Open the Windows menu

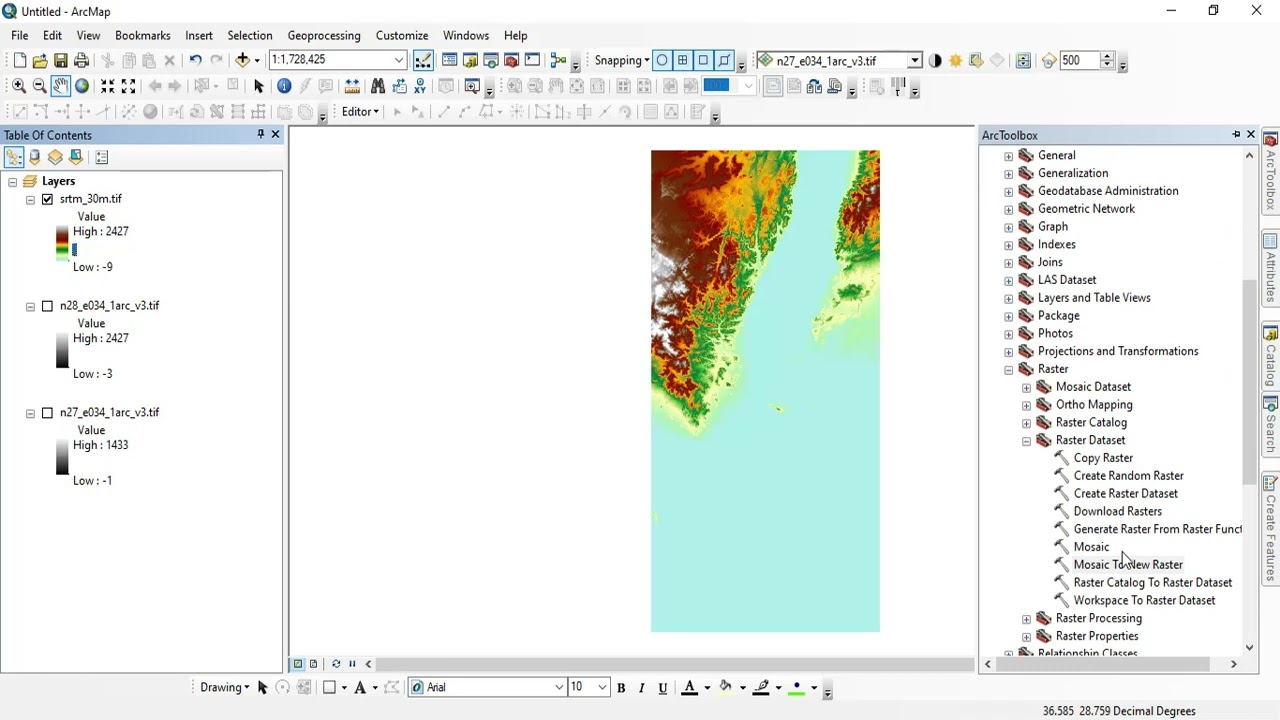pos(466,36)
